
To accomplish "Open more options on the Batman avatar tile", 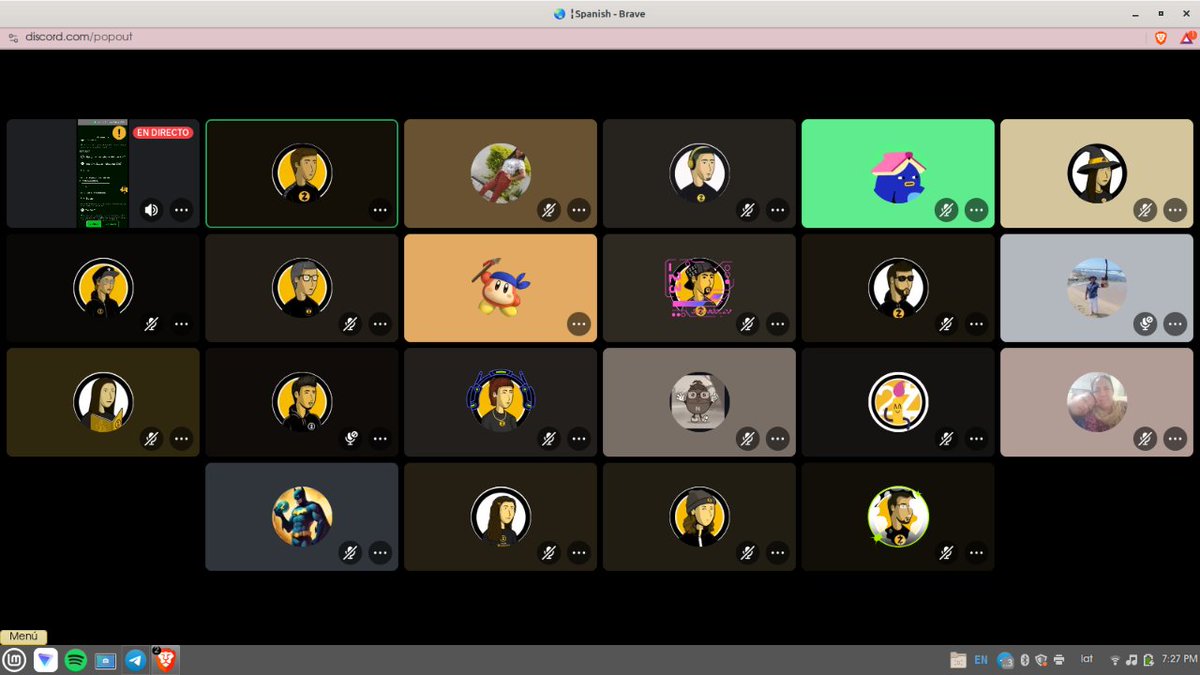I will pos(380,552).
